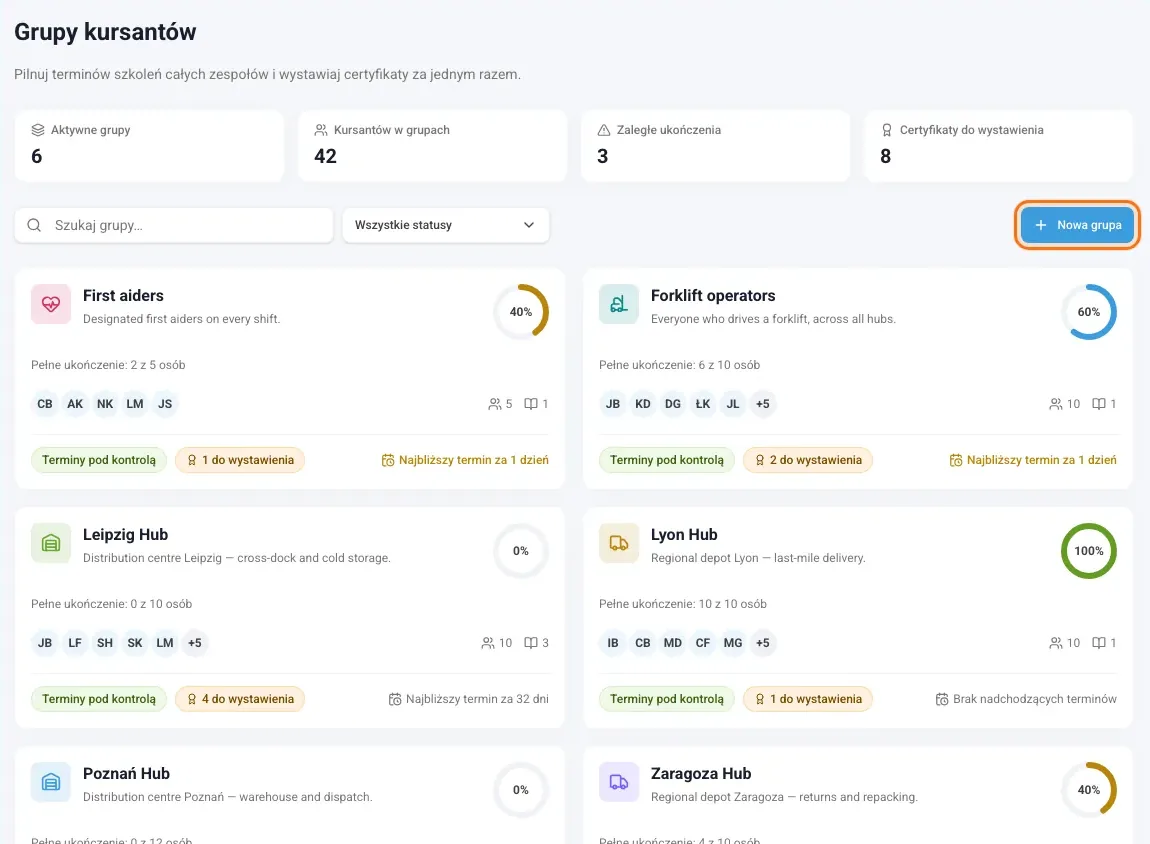
Task: Click 'Pełne ukończenie: 2 z 5 osób' text
Action: (x=108, y=364)
